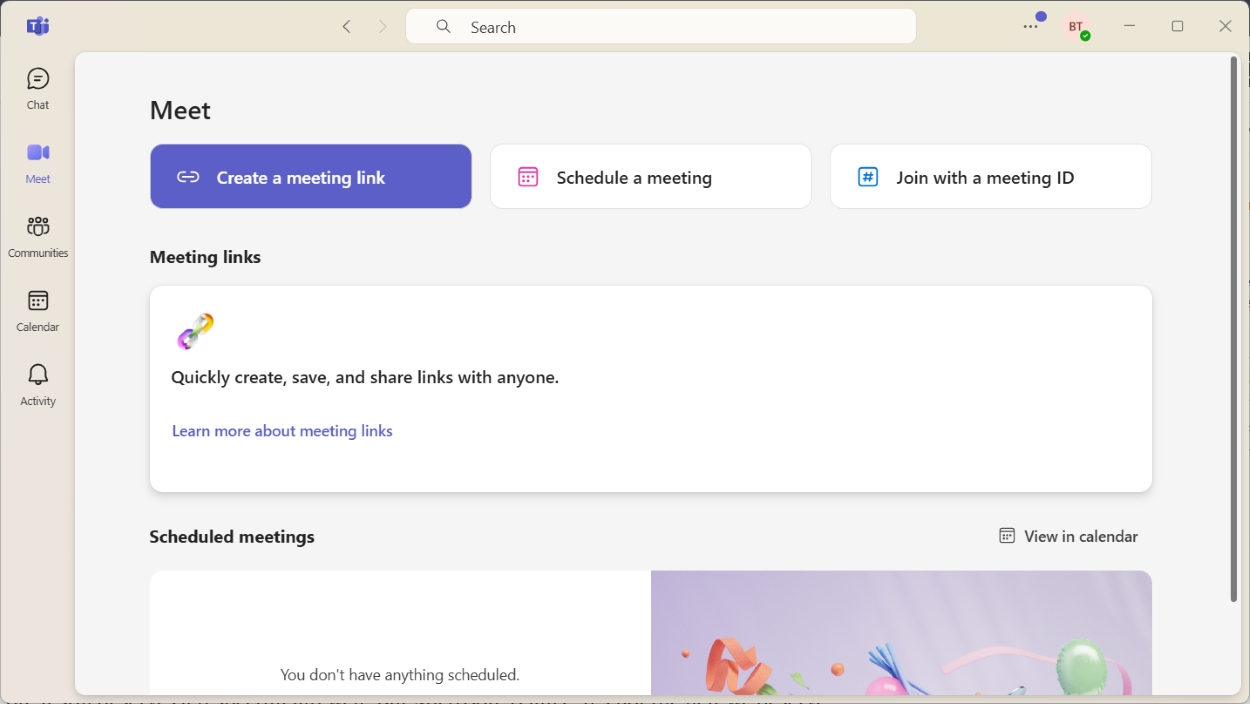The image size is (1250, 704).
Task: Click the back navigation arrow
Action: 346,26
